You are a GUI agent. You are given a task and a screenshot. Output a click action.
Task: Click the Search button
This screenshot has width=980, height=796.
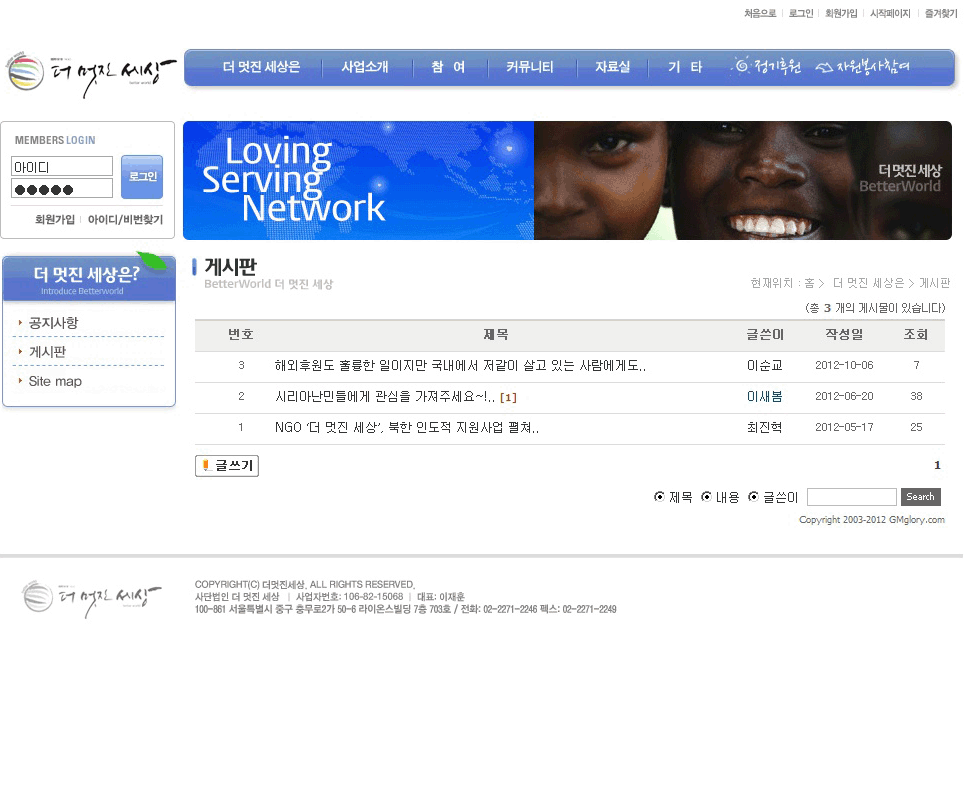(920, 497)
